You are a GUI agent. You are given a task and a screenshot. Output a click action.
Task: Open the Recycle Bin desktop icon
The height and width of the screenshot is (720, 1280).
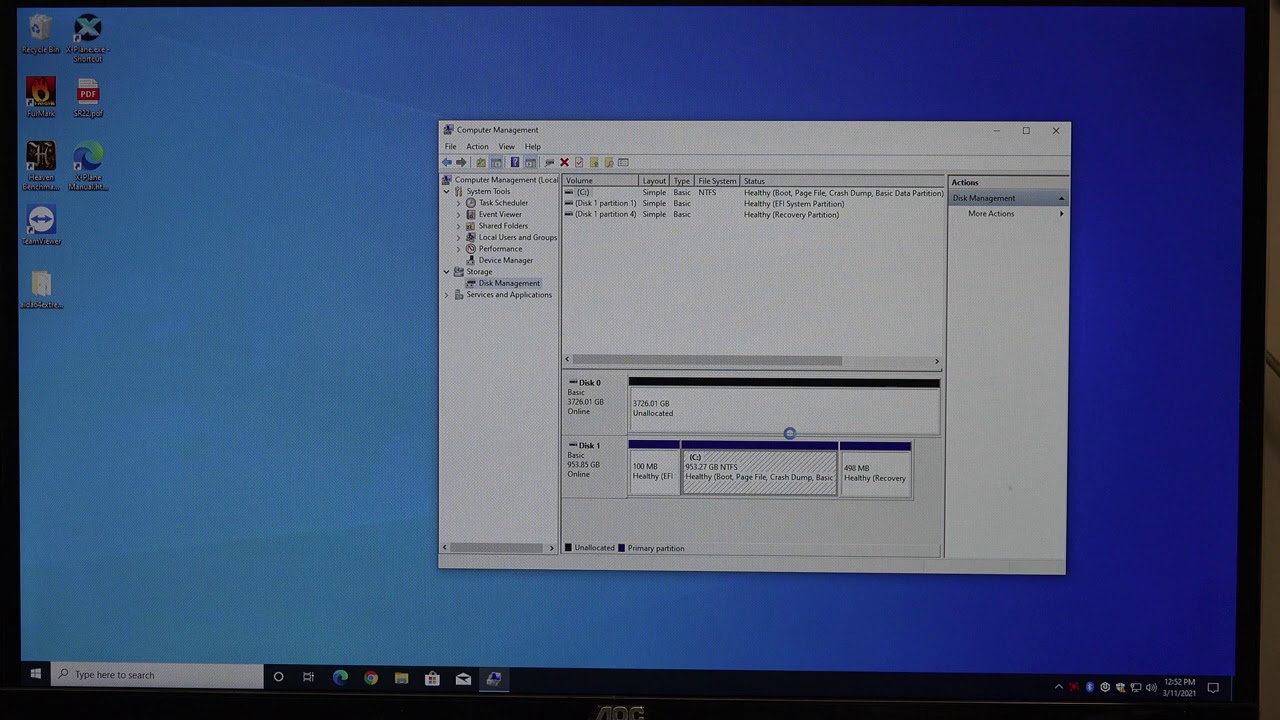(x=41, y=34)
